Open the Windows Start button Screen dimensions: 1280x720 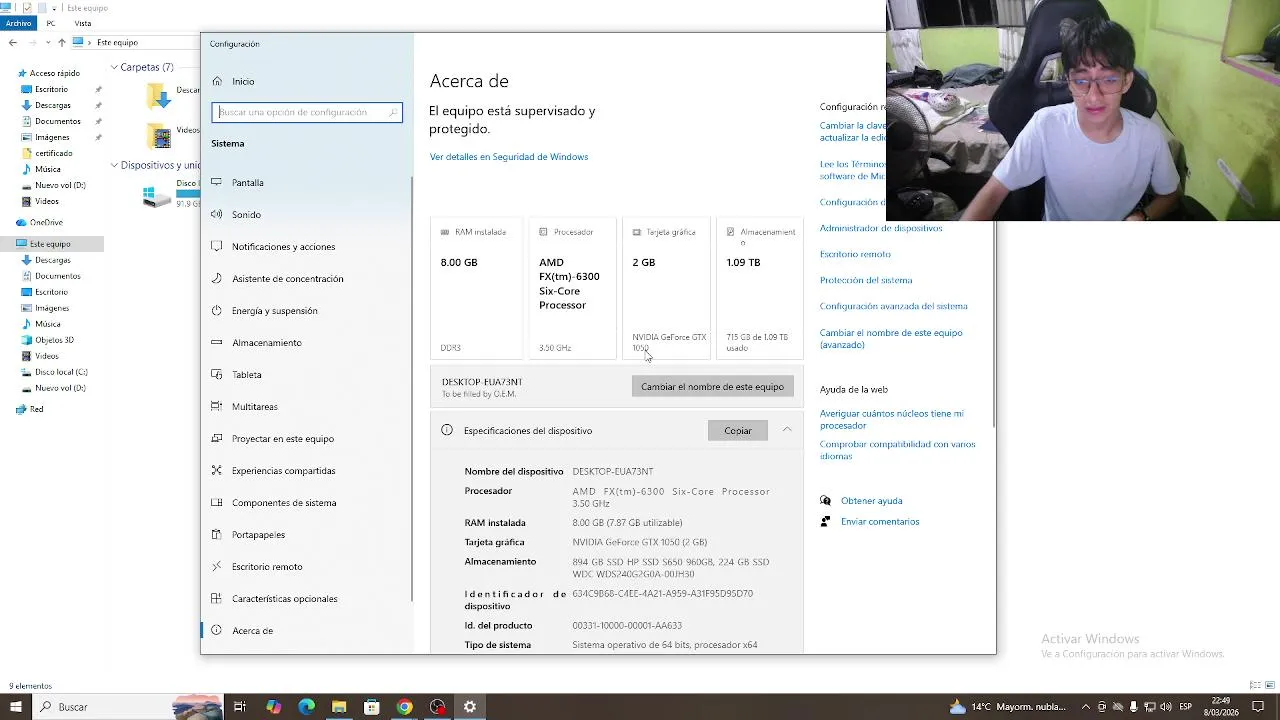pos(16,707)
